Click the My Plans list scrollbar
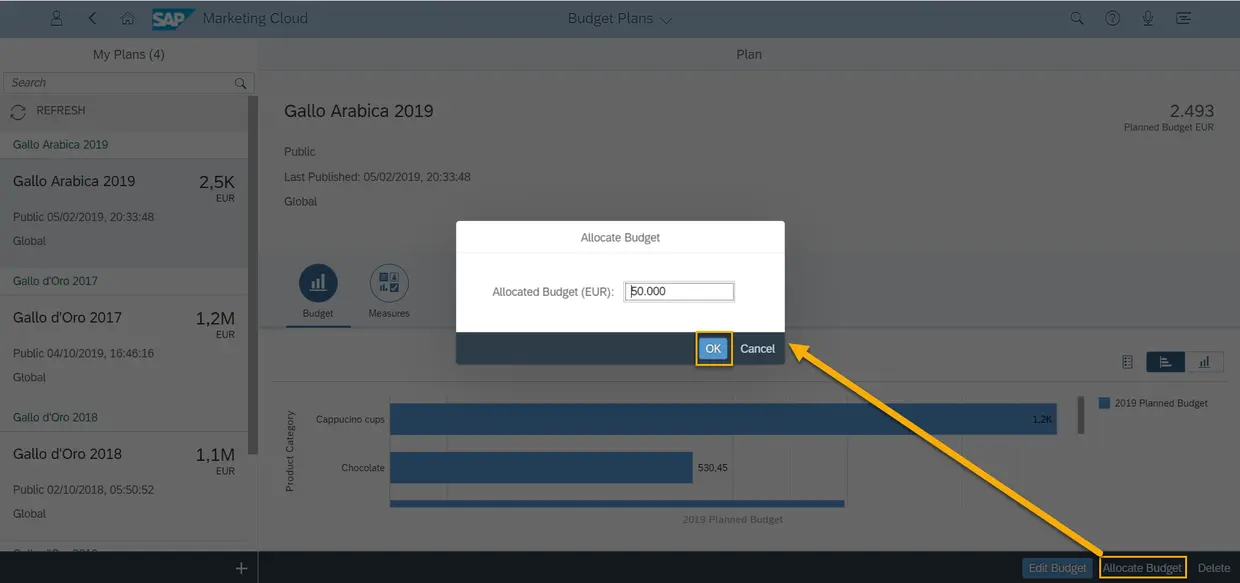The image size is (1240, 583). [x=254, y=275]
